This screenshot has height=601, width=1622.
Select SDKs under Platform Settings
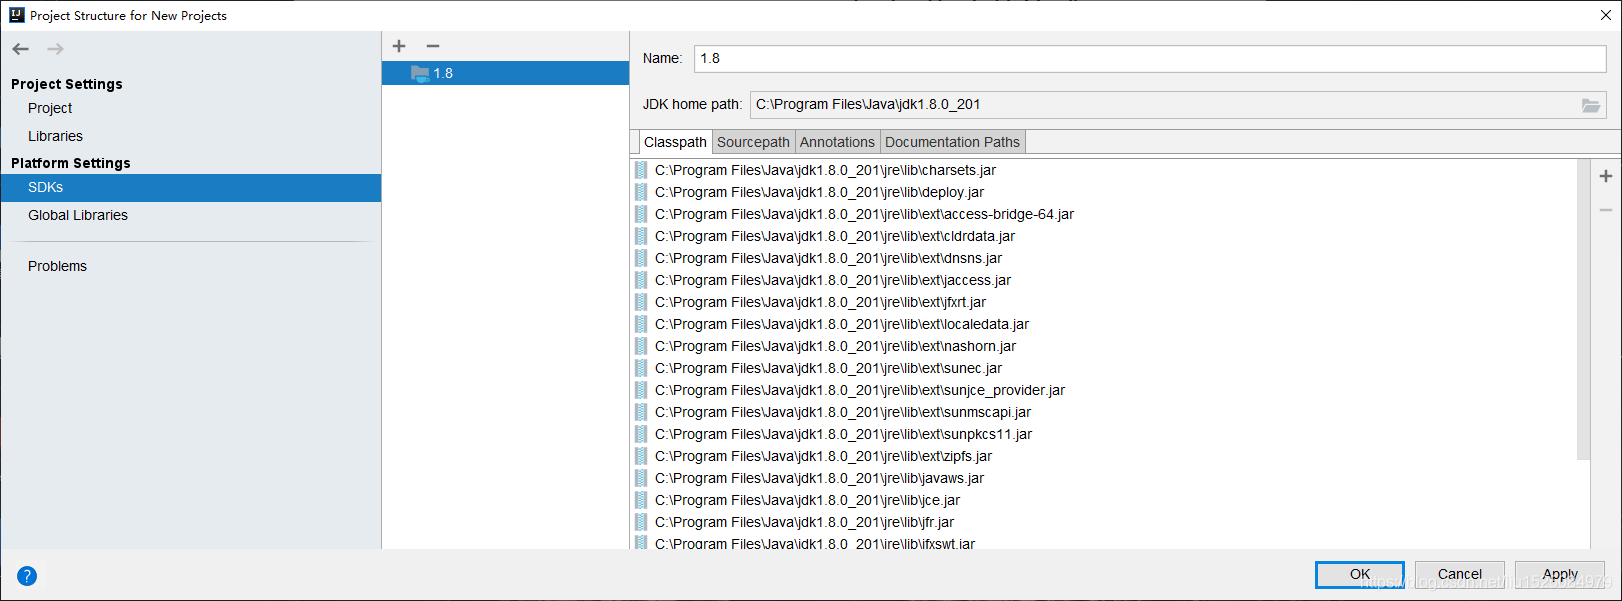pos(191,188)
